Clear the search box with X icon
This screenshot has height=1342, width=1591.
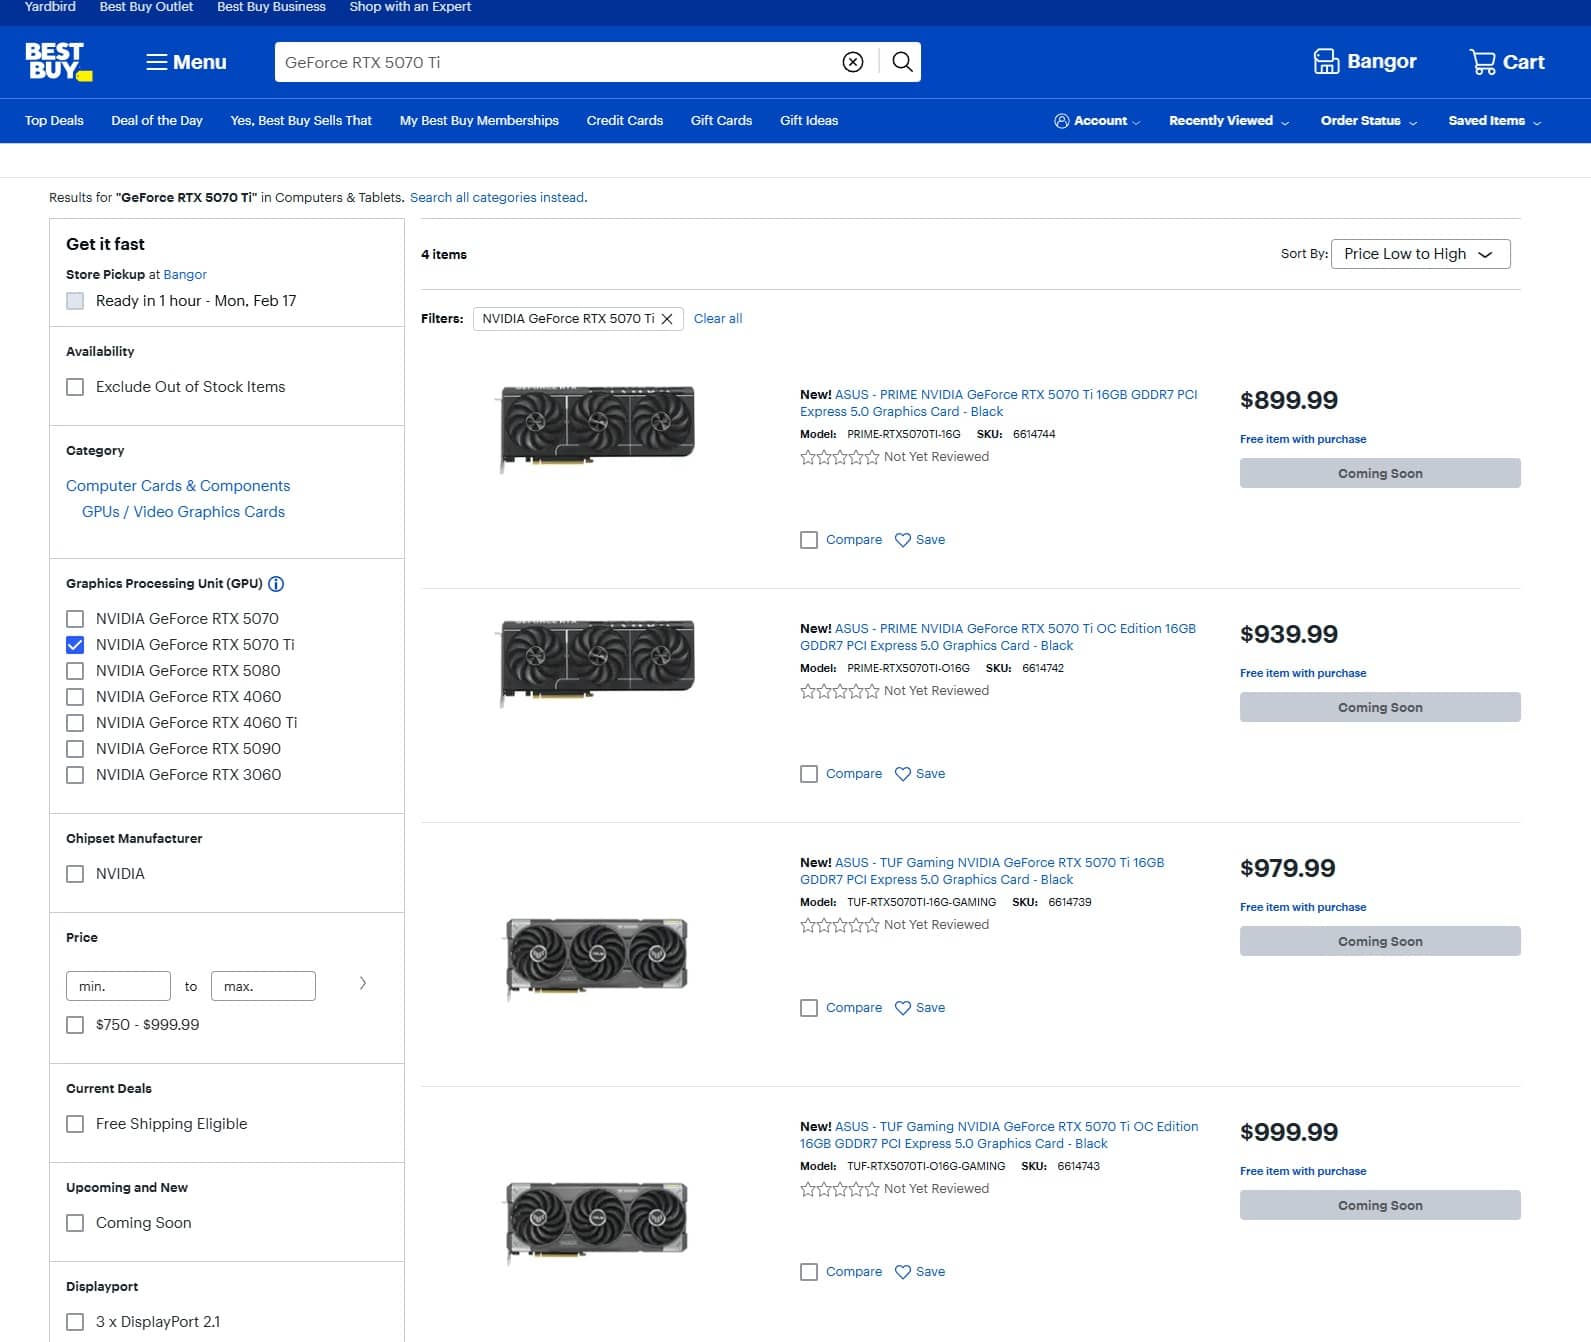coord(853,62)
